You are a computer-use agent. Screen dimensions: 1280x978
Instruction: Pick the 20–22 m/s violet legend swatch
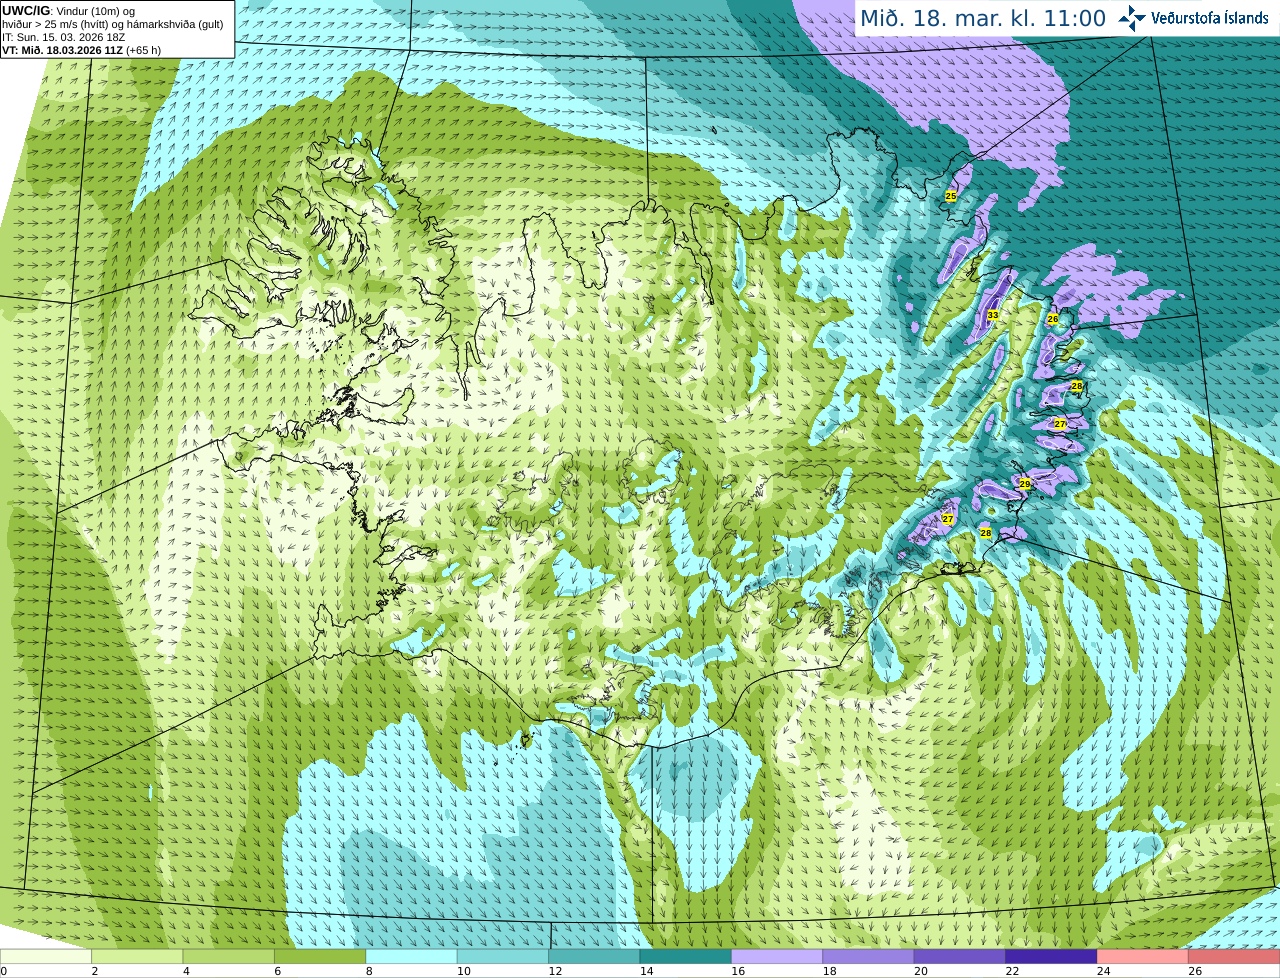[961, 956]
